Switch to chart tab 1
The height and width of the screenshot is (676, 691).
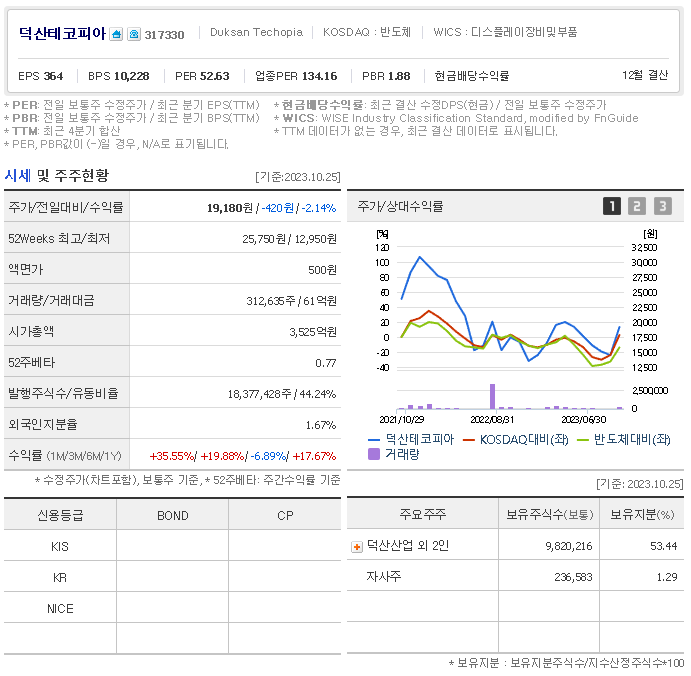tap(612, 206)
